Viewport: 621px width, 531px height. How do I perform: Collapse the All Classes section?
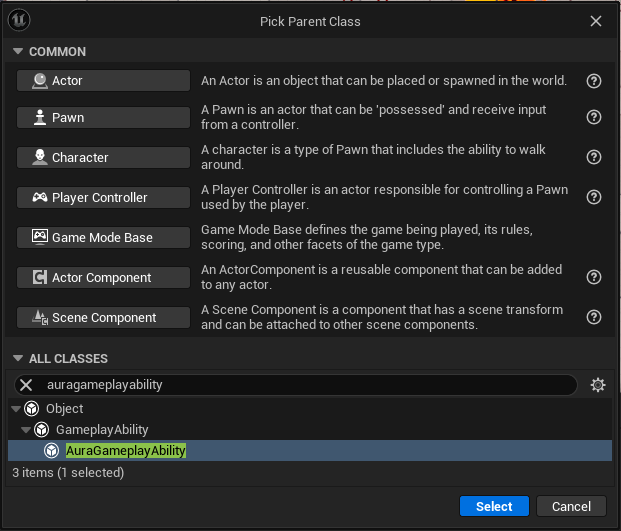point(17,359)
